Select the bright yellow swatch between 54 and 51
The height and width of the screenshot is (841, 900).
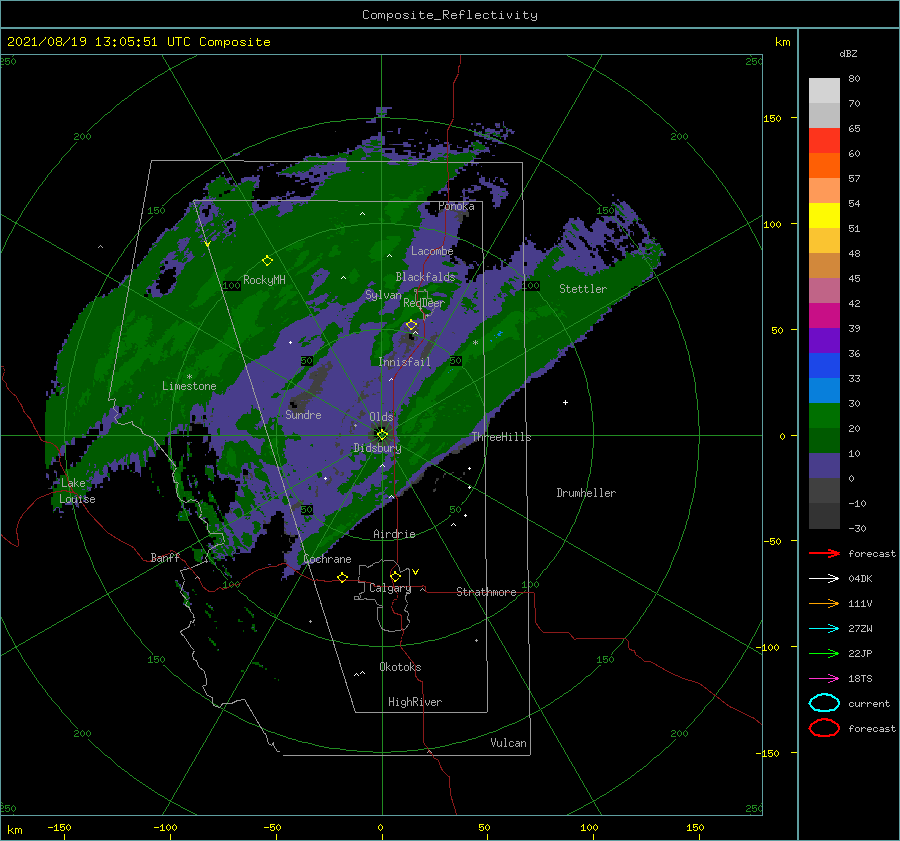(x=824, y=216)
